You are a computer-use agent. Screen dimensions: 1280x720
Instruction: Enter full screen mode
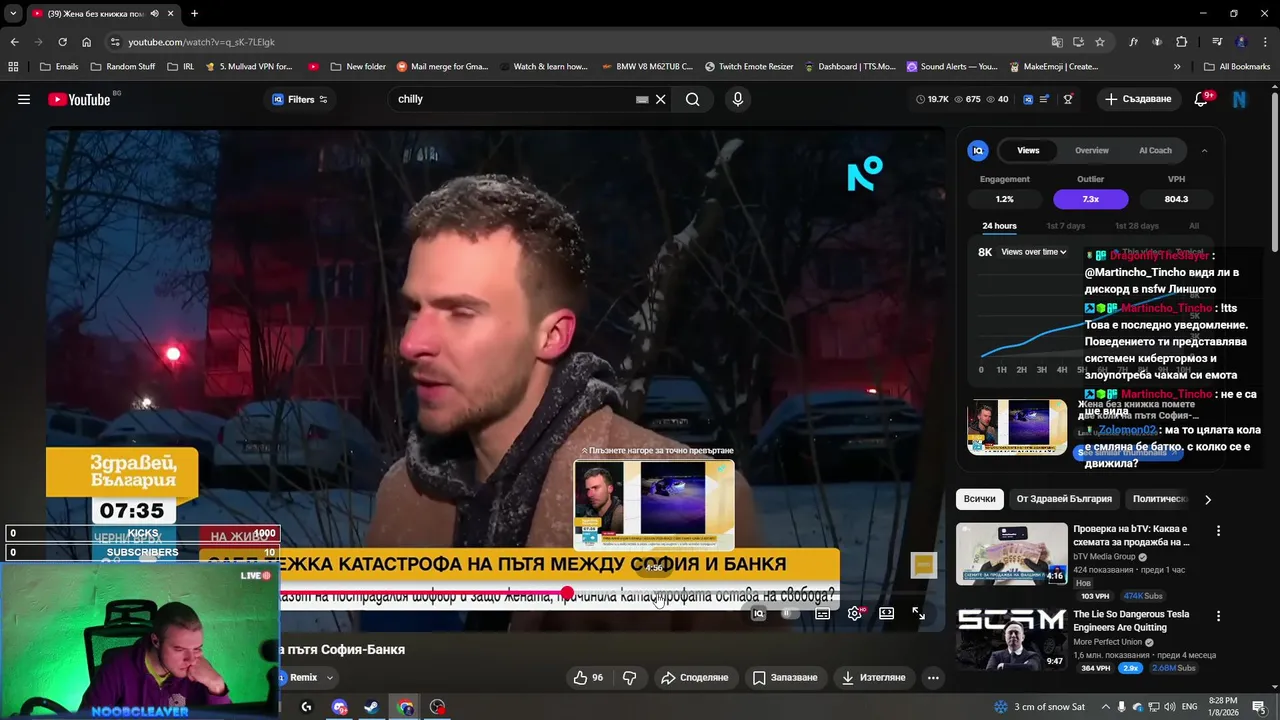tap(918, 614)
